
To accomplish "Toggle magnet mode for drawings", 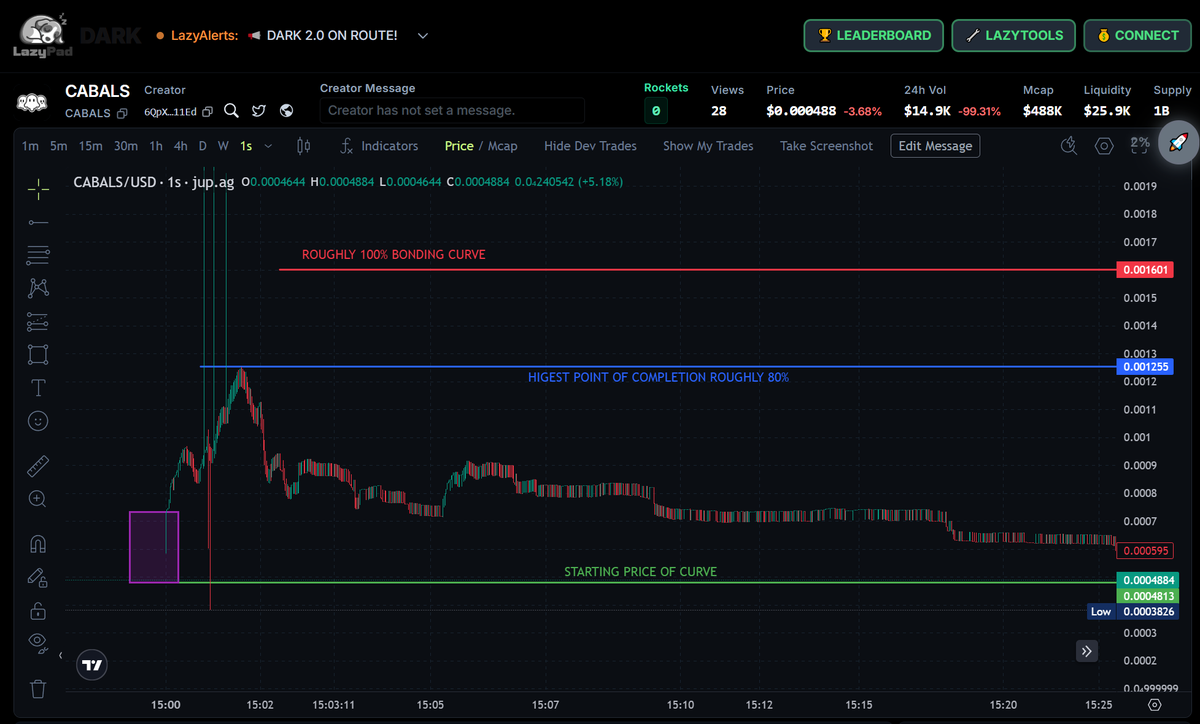I will tap(38, 544).
